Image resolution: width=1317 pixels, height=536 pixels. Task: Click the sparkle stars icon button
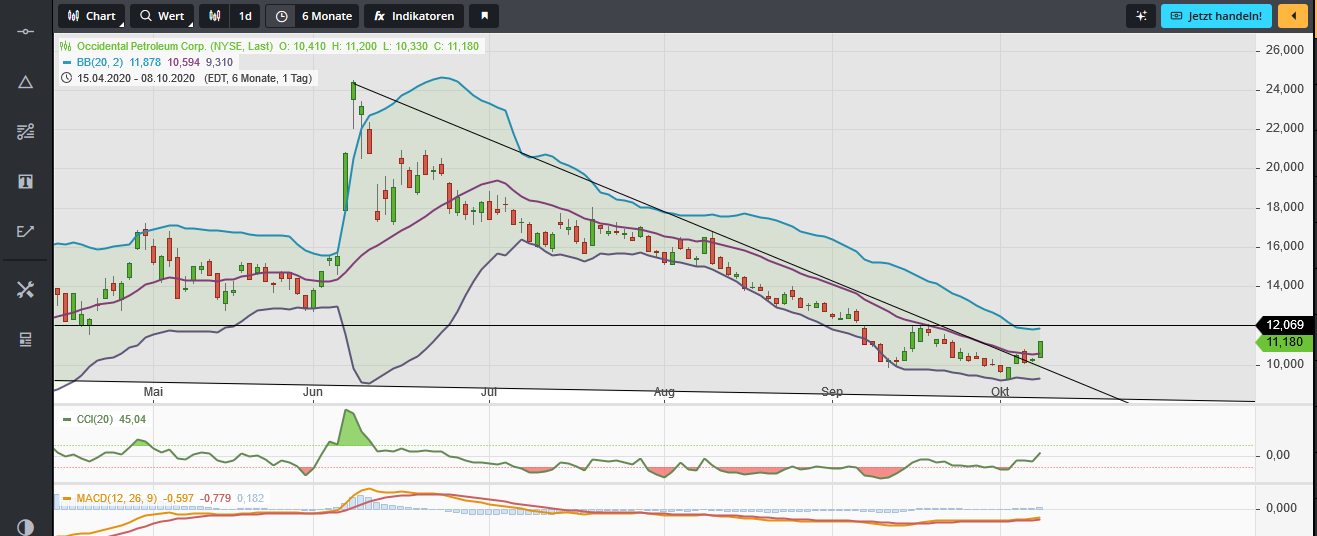(1140, 16)
